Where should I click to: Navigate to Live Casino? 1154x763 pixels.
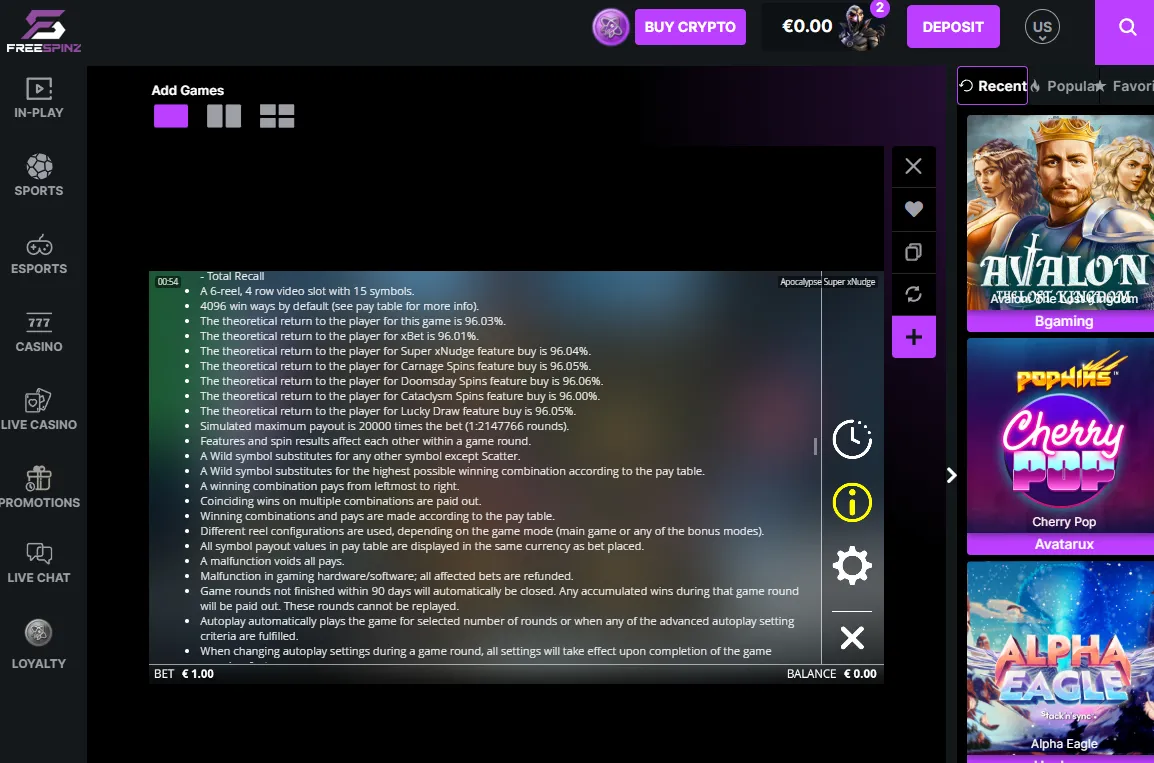(x=39, y=410)
